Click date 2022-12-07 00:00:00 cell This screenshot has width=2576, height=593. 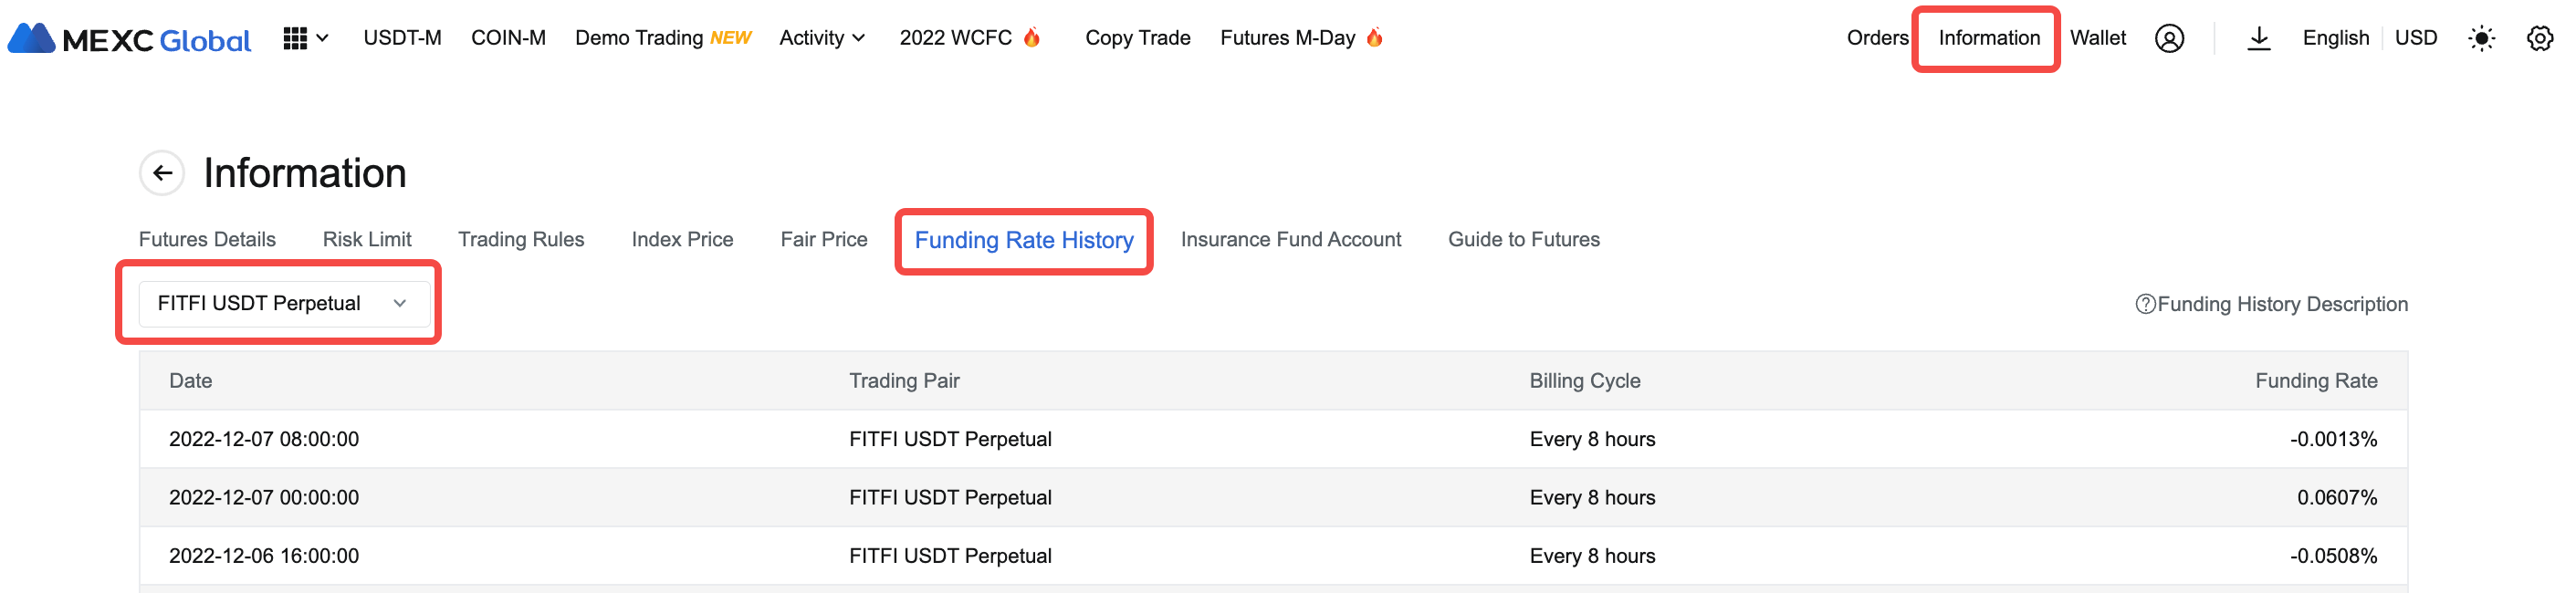pos(264,497)
